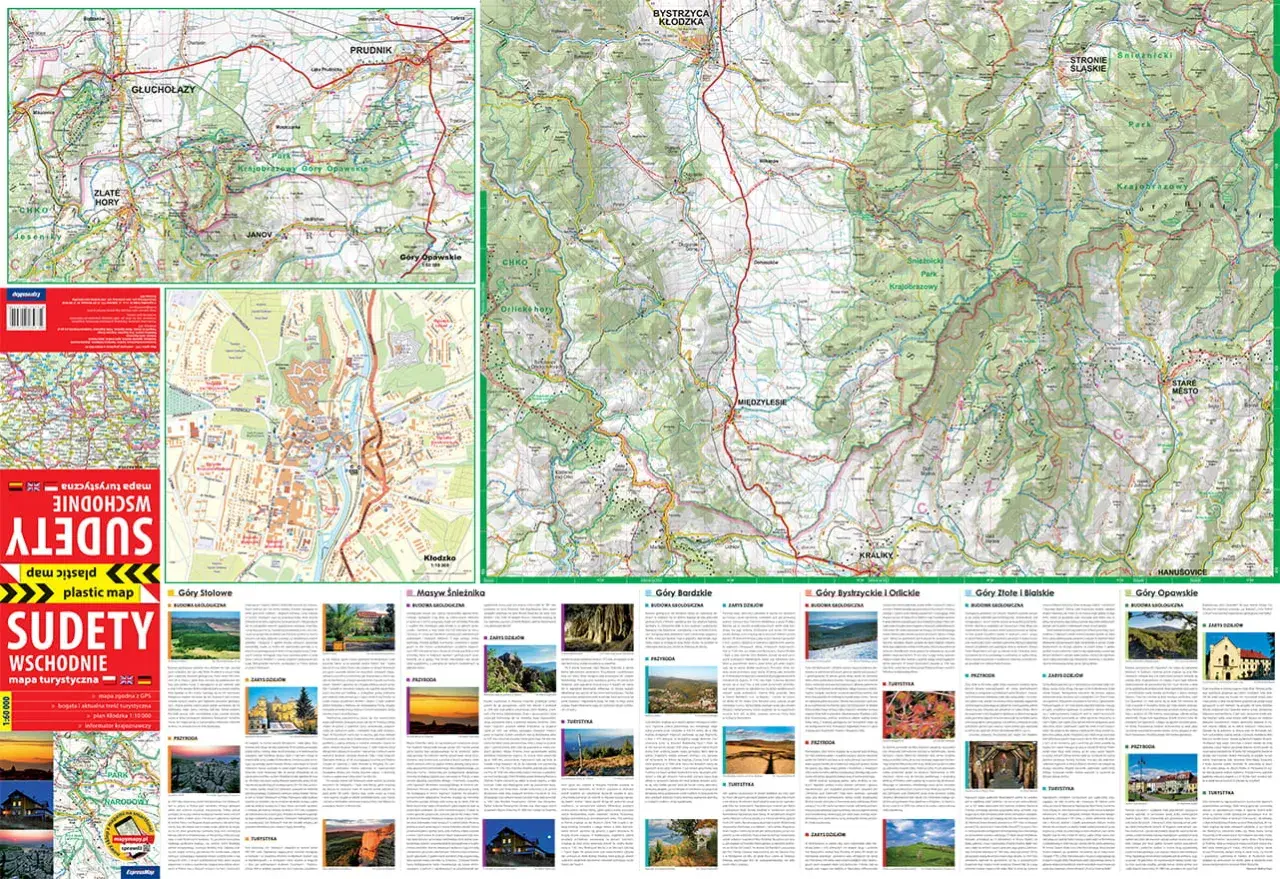Click the night chalet photo in Masyw Śnieżnika
This screenshot has height=879, width=1280.
coord(520,842)
